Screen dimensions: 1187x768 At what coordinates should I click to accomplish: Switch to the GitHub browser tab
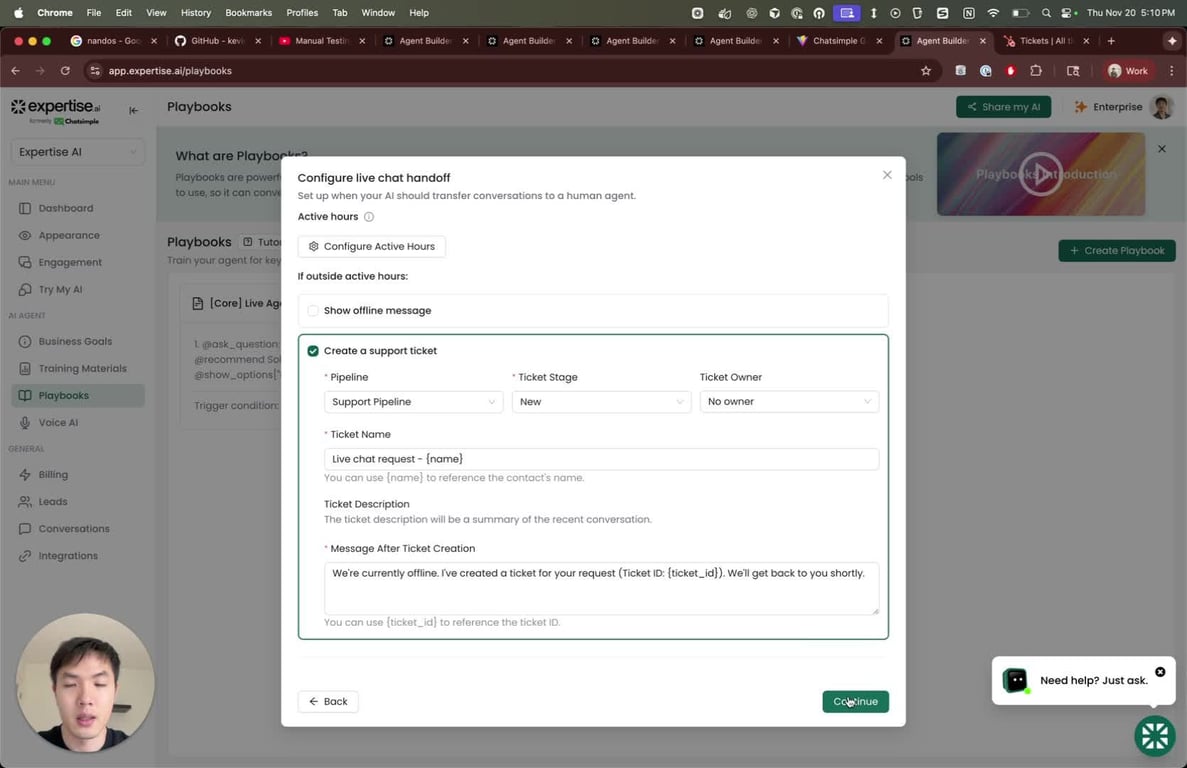click(x=217, y=41)
